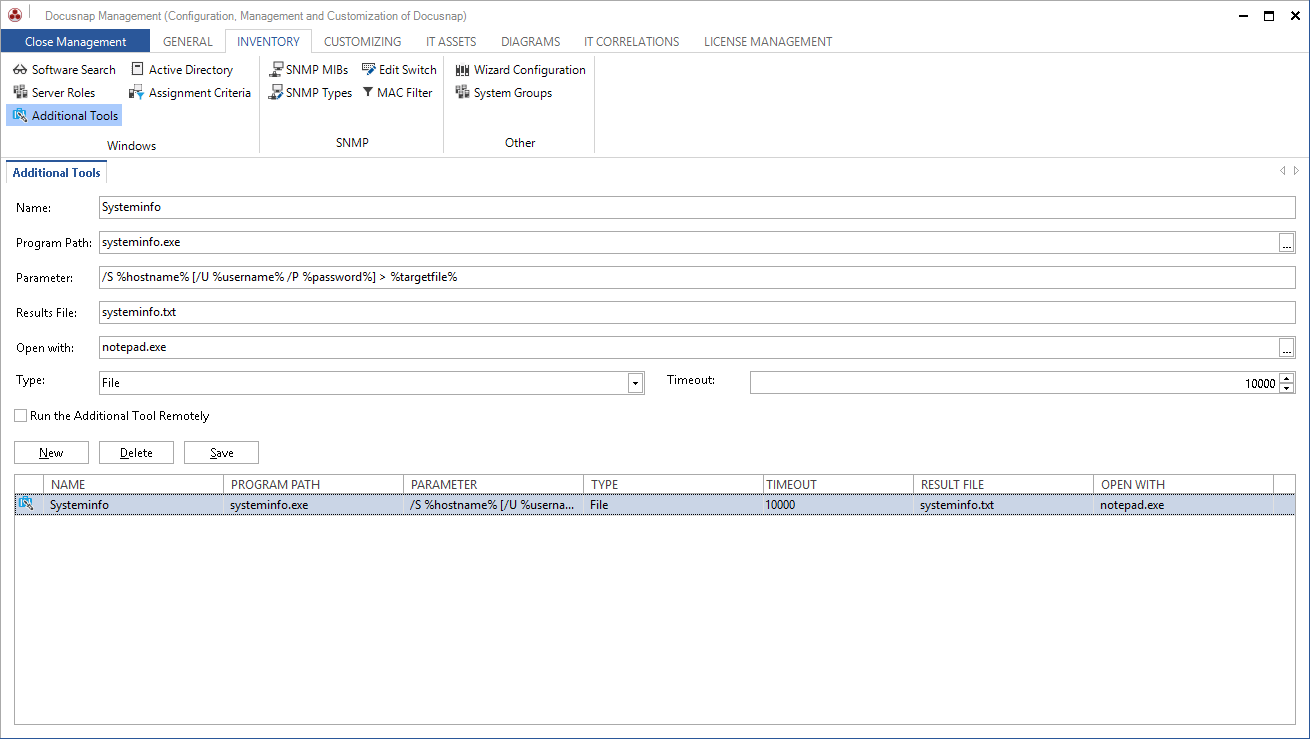This screenshot has width=1310, height=739.
Task: Select the Additional Tools document tab
Action: click(x=57, y=173)
